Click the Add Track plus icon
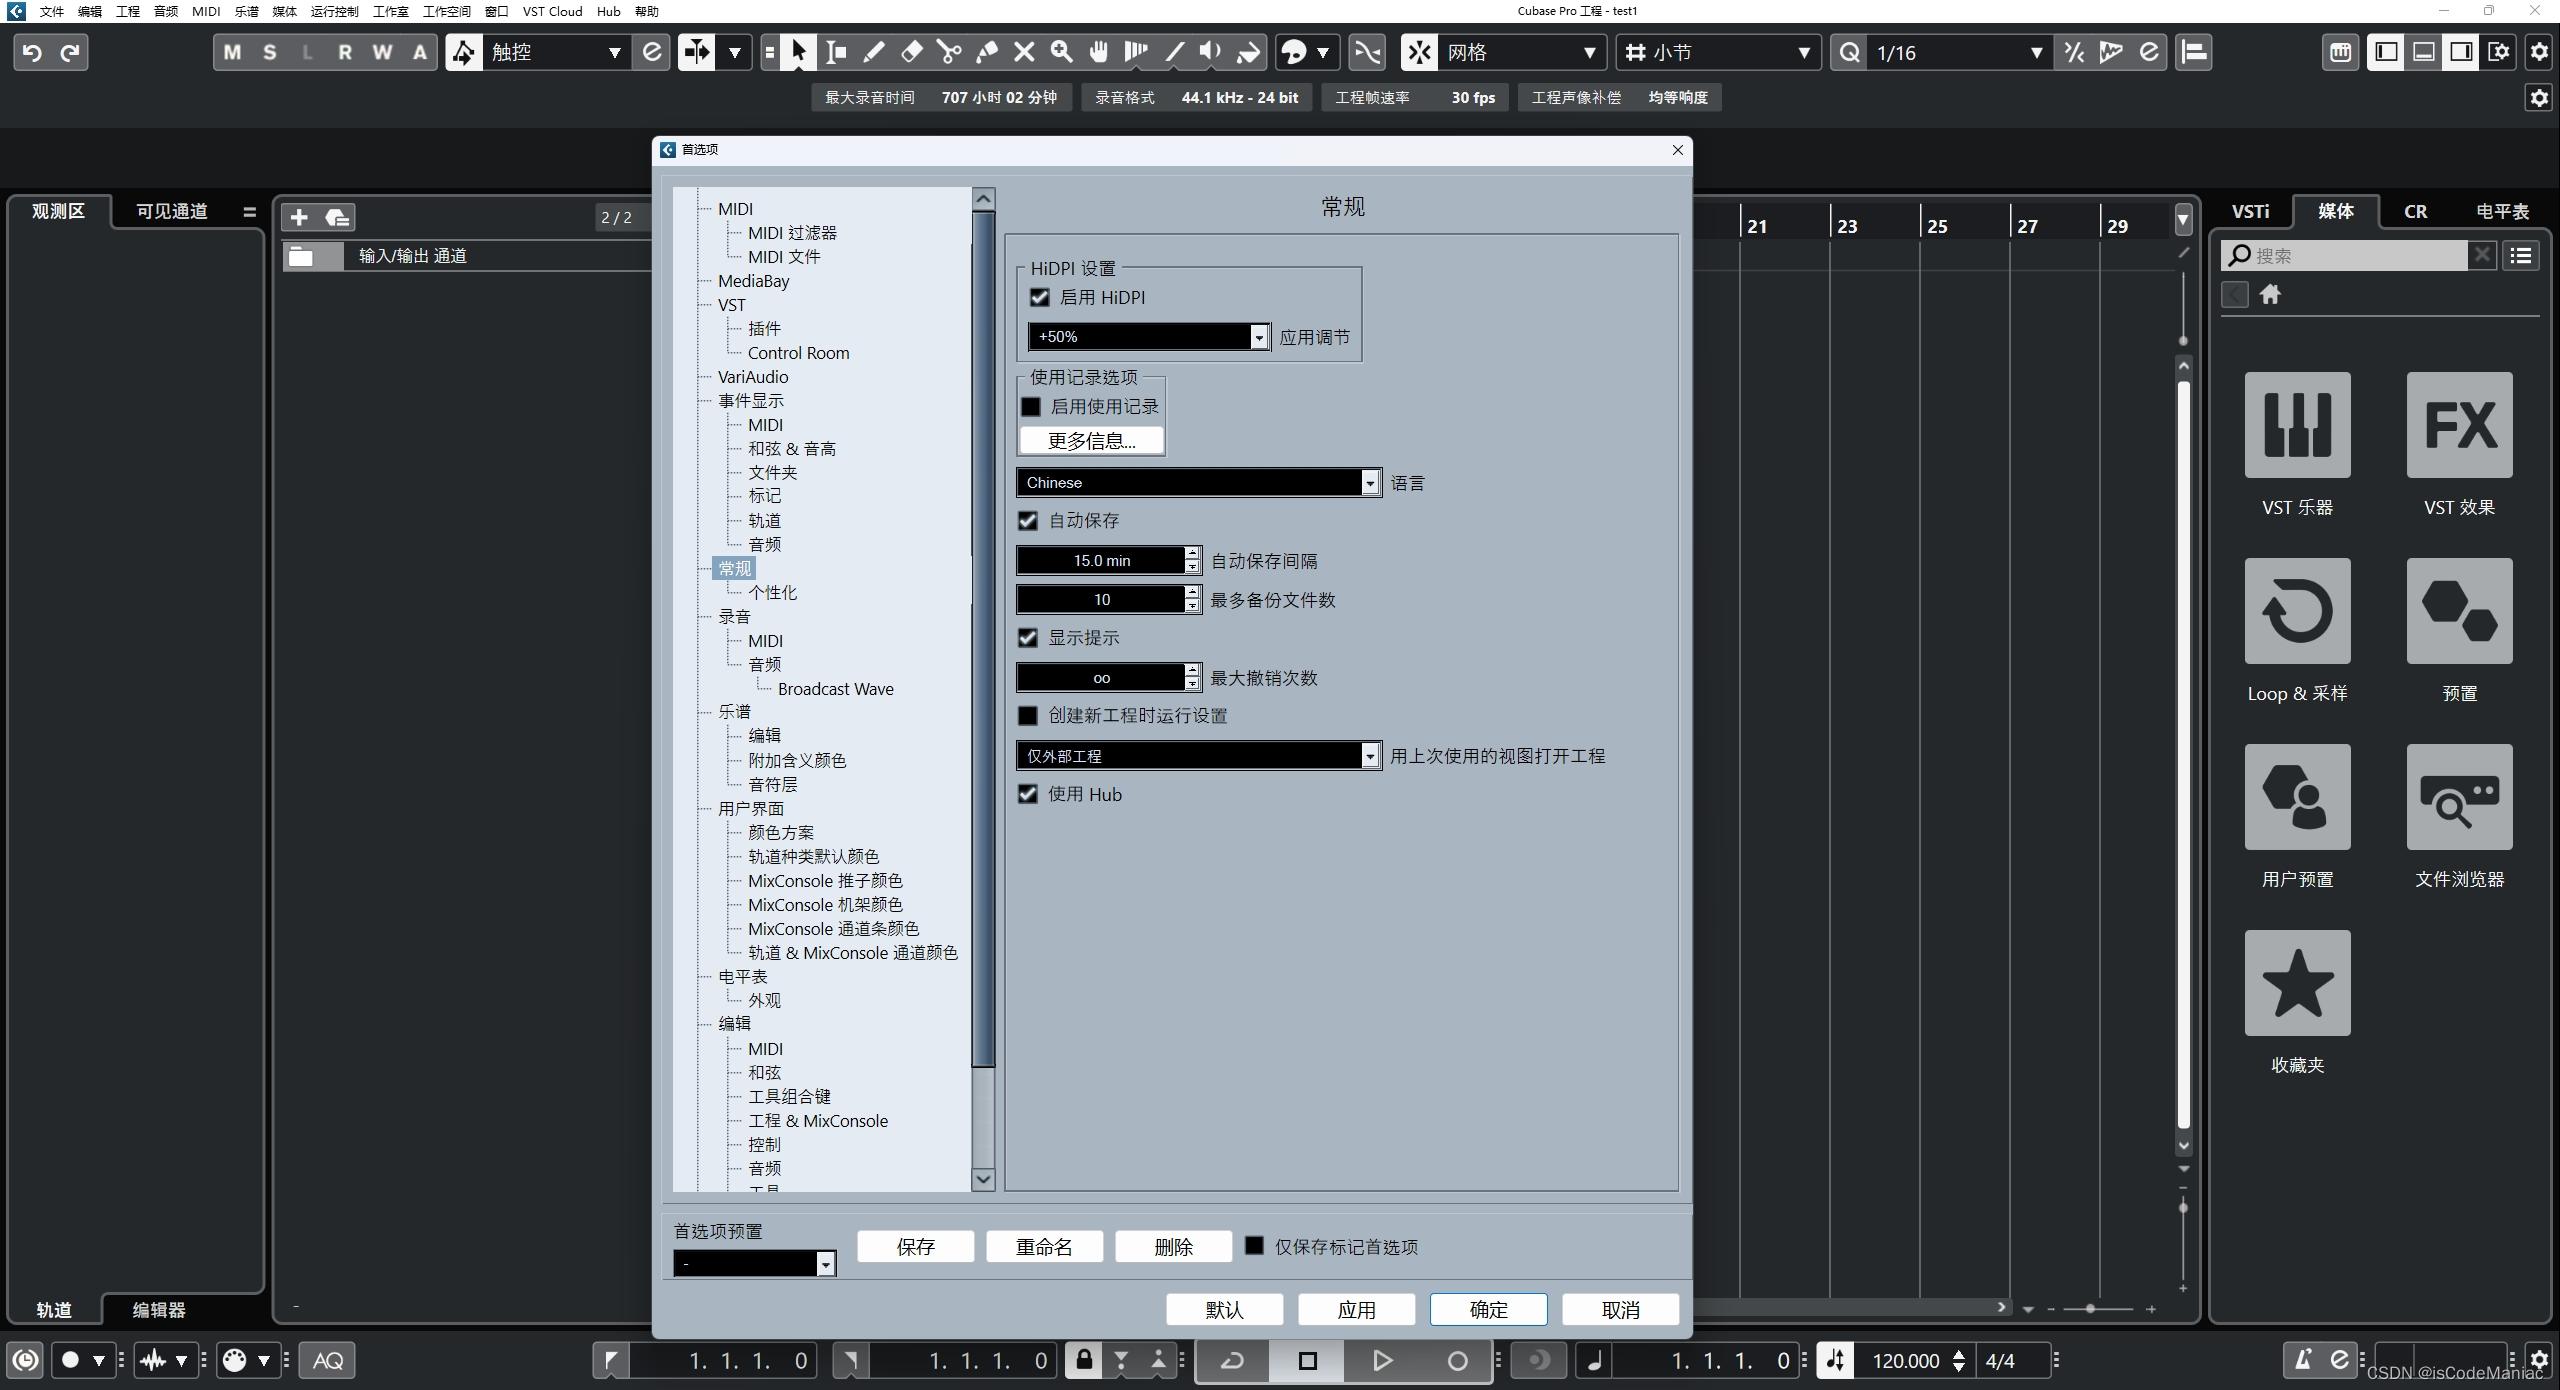This screenshot has height=1390, width=2560. point(299,217)
